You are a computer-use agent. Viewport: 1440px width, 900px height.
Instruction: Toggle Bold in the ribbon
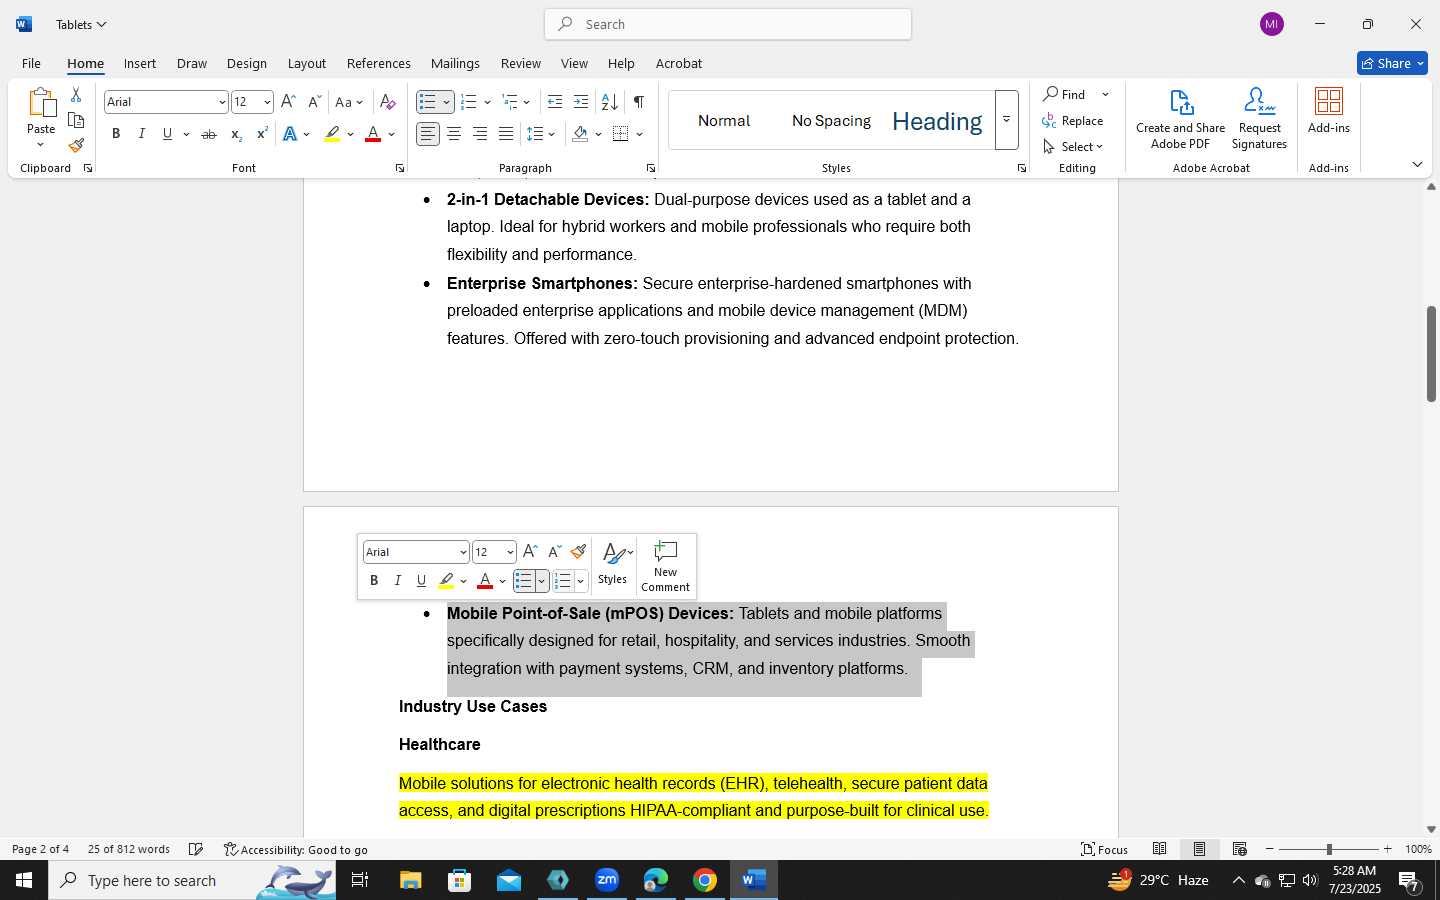(x=116, y=134)
